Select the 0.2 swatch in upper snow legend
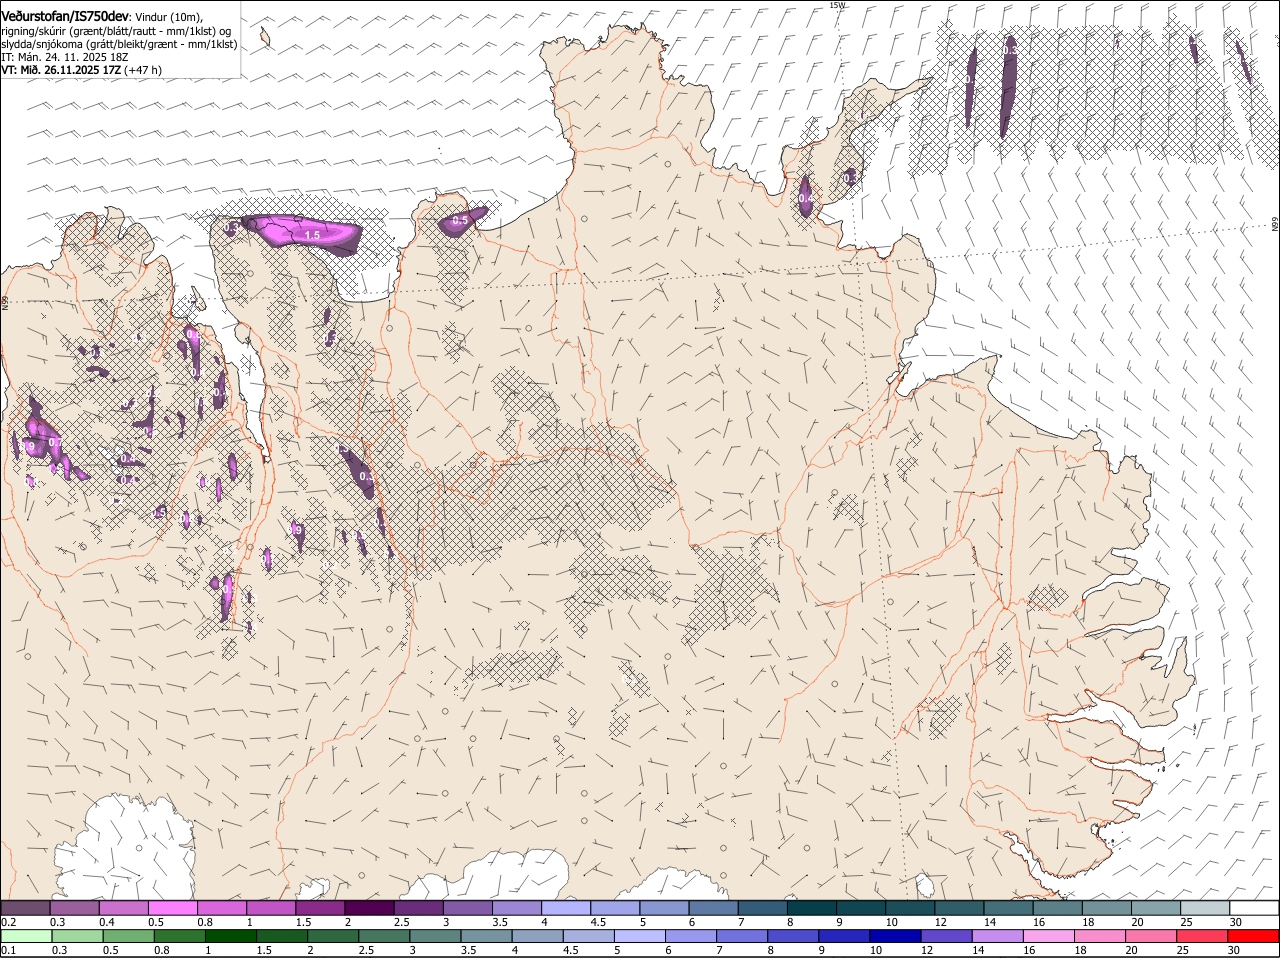This screenshot has height=958, width=1280. 25,907
